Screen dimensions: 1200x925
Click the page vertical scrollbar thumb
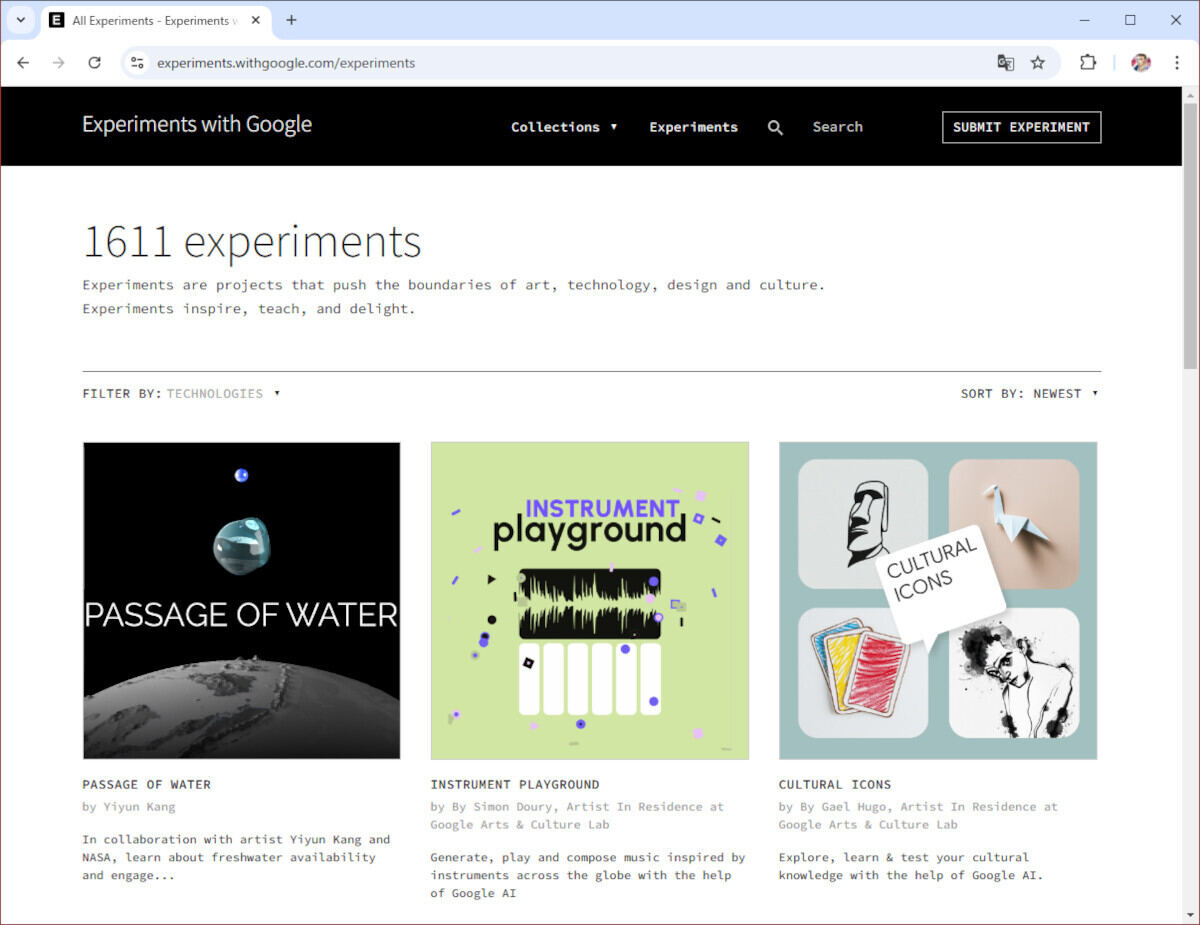[1190, 235]
